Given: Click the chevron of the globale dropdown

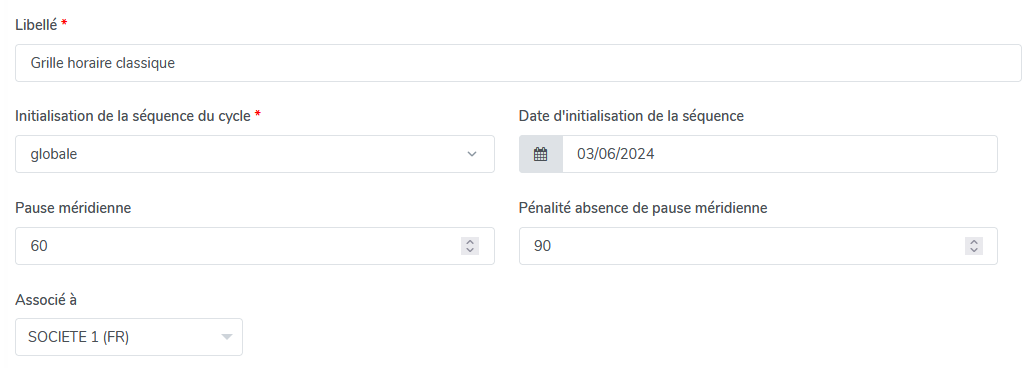Looking at the screenshot, I should (472, 155).
